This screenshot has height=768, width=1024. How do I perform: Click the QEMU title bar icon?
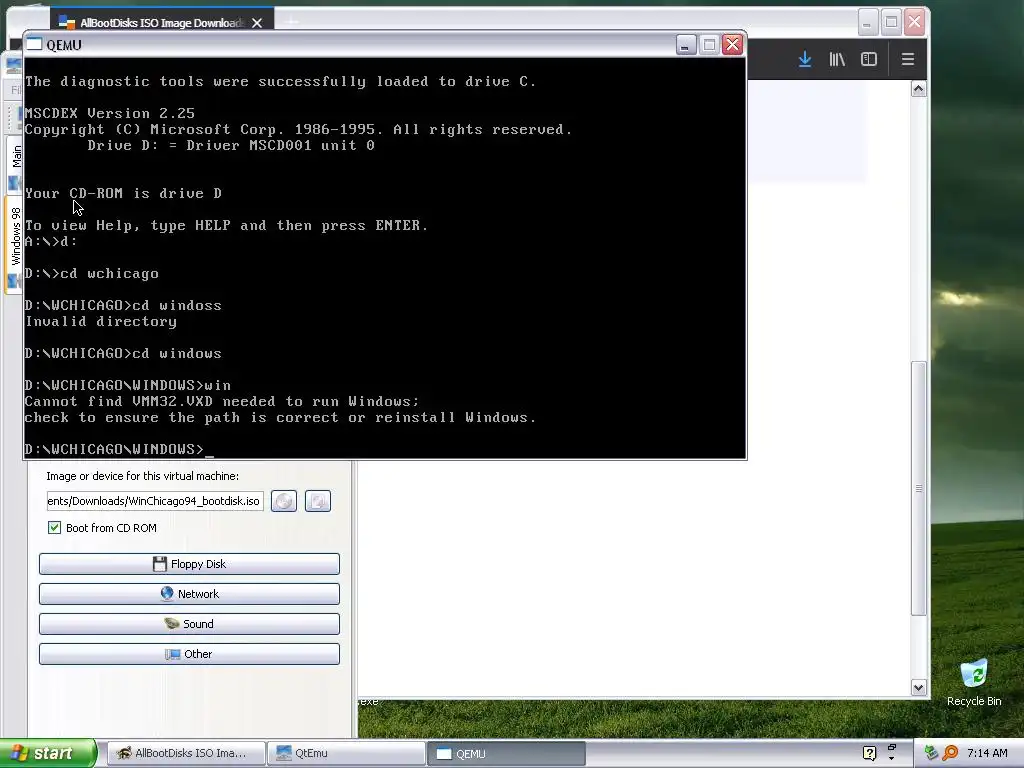click(35, 44)
